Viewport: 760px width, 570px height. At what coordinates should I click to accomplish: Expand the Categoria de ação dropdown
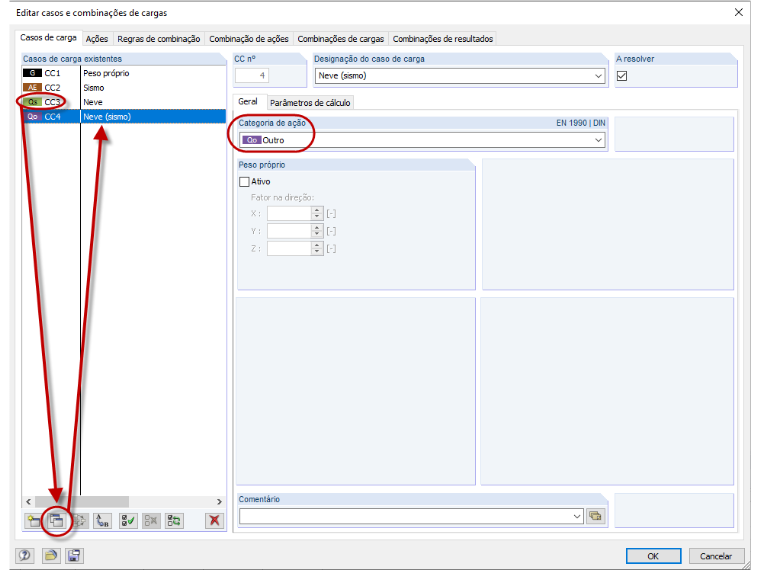(x=598, y=140)
